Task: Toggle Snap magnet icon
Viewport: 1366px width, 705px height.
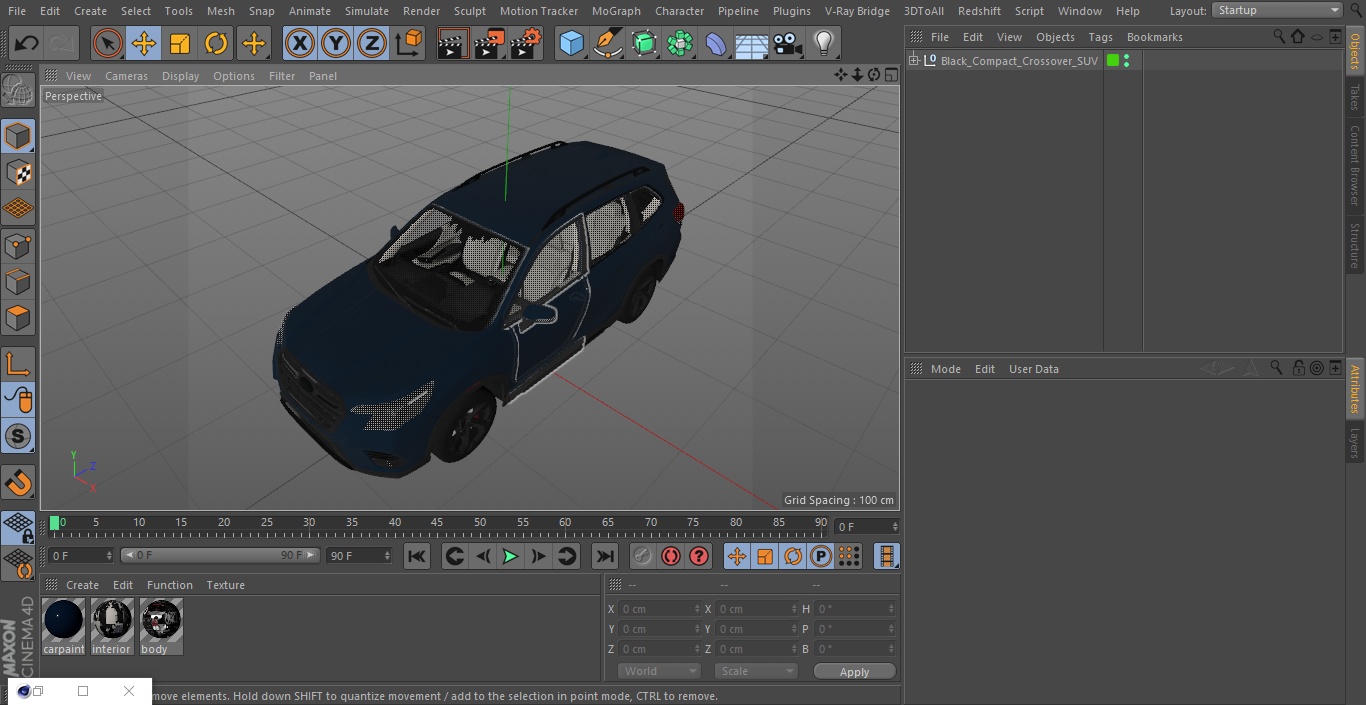Action: [18, 483]
